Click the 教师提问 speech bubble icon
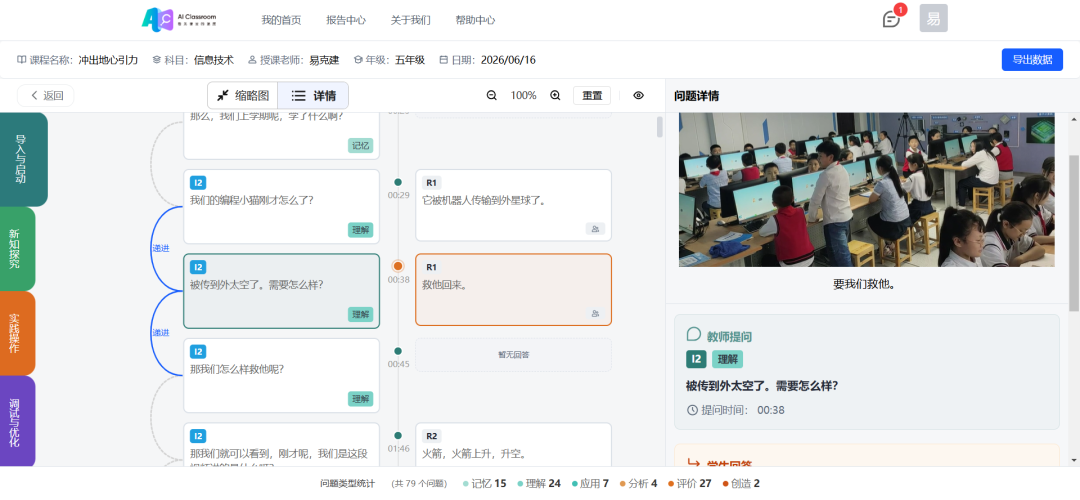The image size is (1080, 500). pos(694,335)
